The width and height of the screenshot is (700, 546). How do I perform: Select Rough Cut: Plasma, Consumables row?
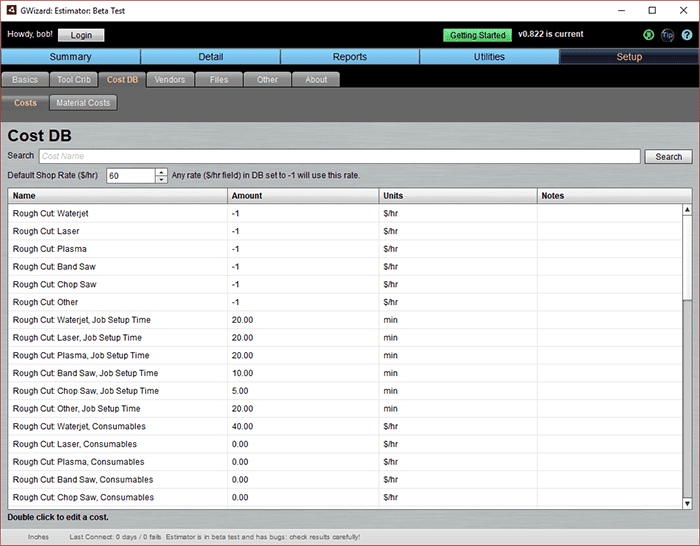345,462
